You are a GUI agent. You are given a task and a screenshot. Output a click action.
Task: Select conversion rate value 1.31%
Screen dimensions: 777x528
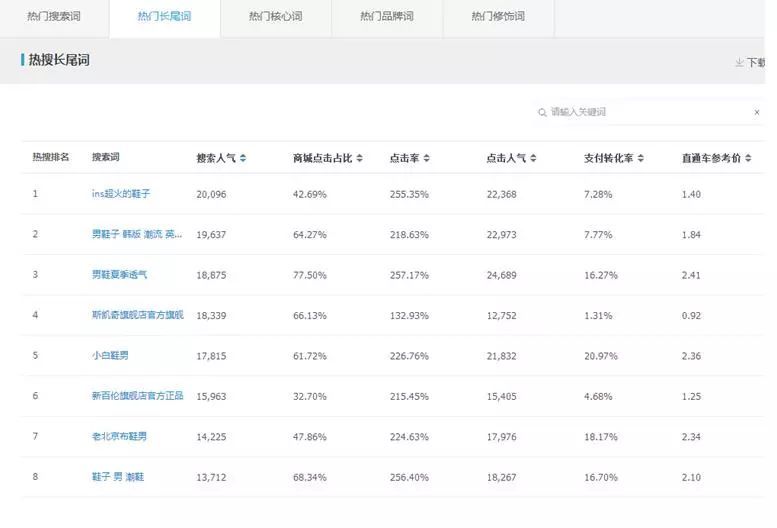598,316
